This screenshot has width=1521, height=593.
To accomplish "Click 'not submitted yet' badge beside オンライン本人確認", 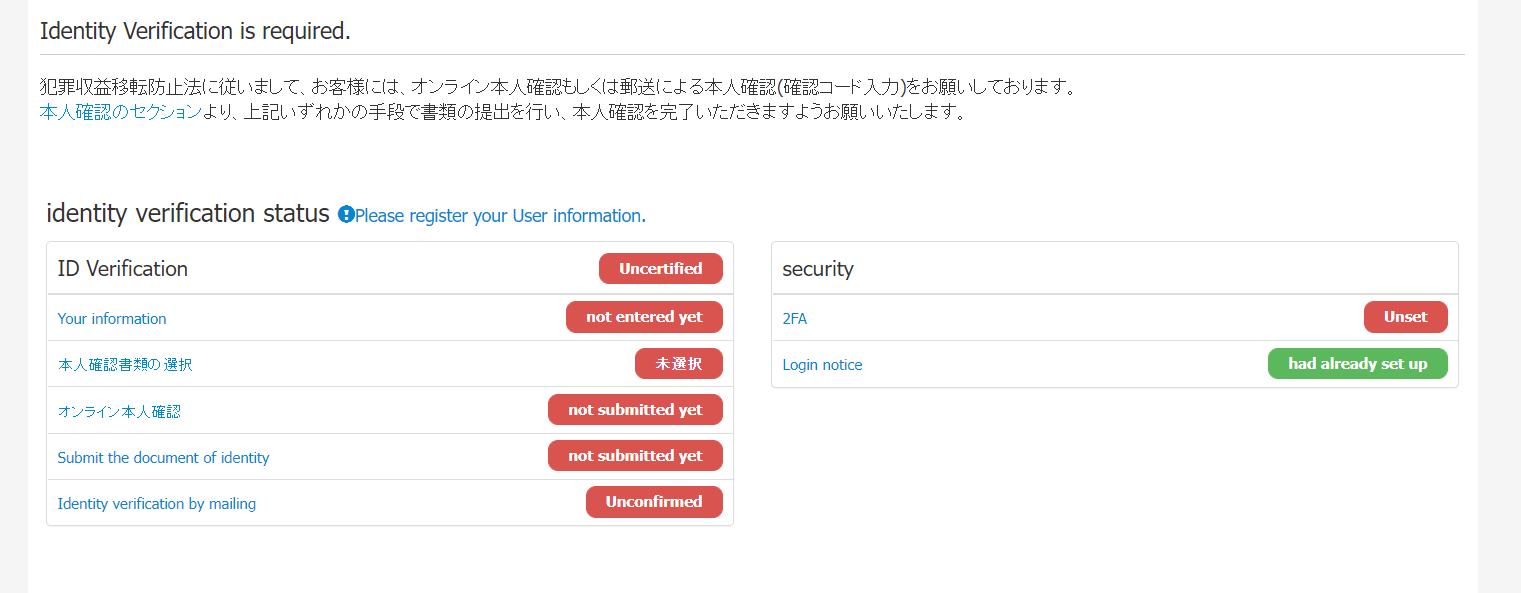I will pos(635,410).
